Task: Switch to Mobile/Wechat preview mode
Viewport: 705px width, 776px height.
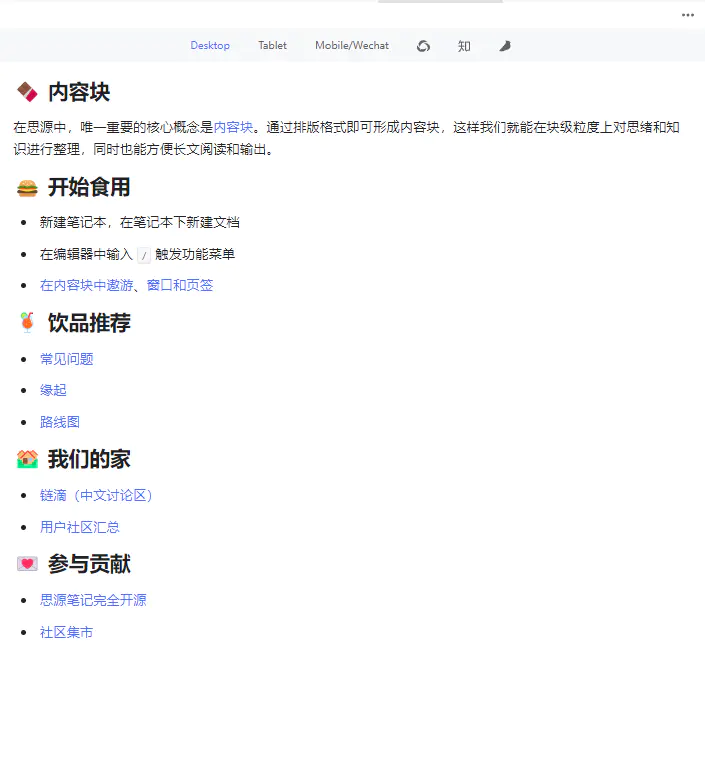Action: (352, 46)
